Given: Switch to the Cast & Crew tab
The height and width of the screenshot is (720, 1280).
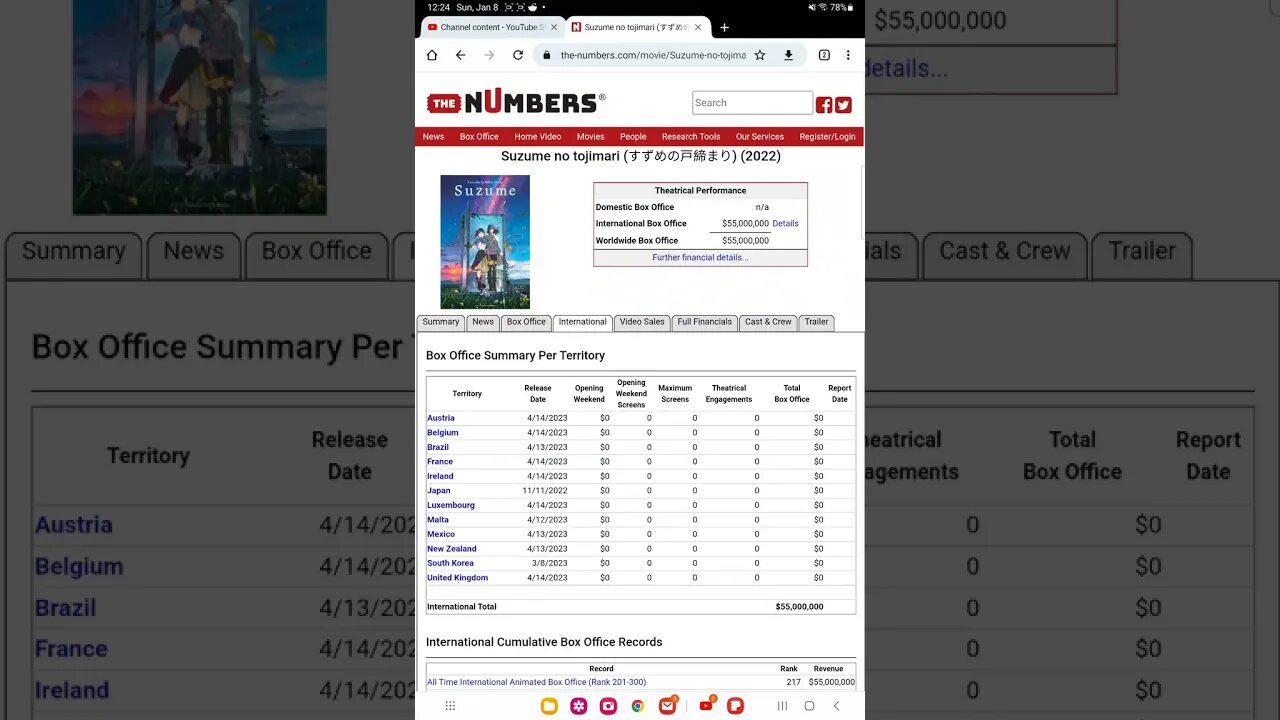Looking at the screenshot, I should [x=768, y=322].
